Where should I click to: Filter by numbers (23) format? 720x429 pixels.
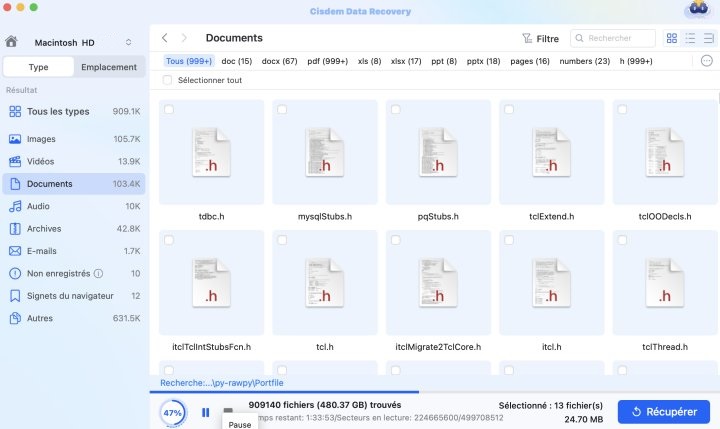point(585,61)
